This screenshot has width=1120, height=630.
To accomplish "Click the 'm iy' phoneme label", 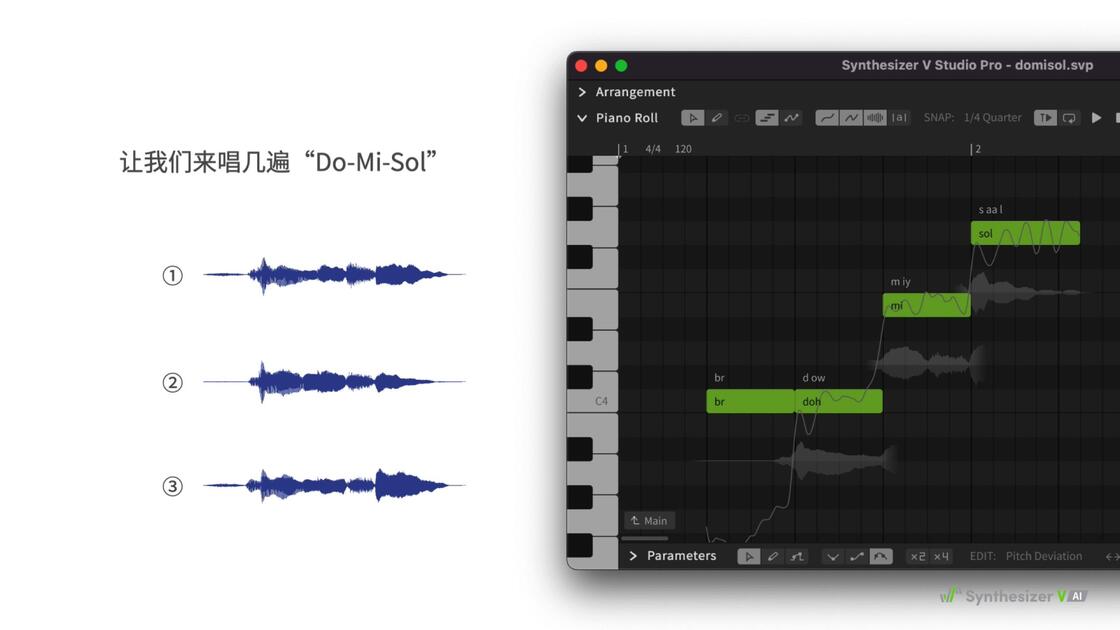I will [900, 282].
